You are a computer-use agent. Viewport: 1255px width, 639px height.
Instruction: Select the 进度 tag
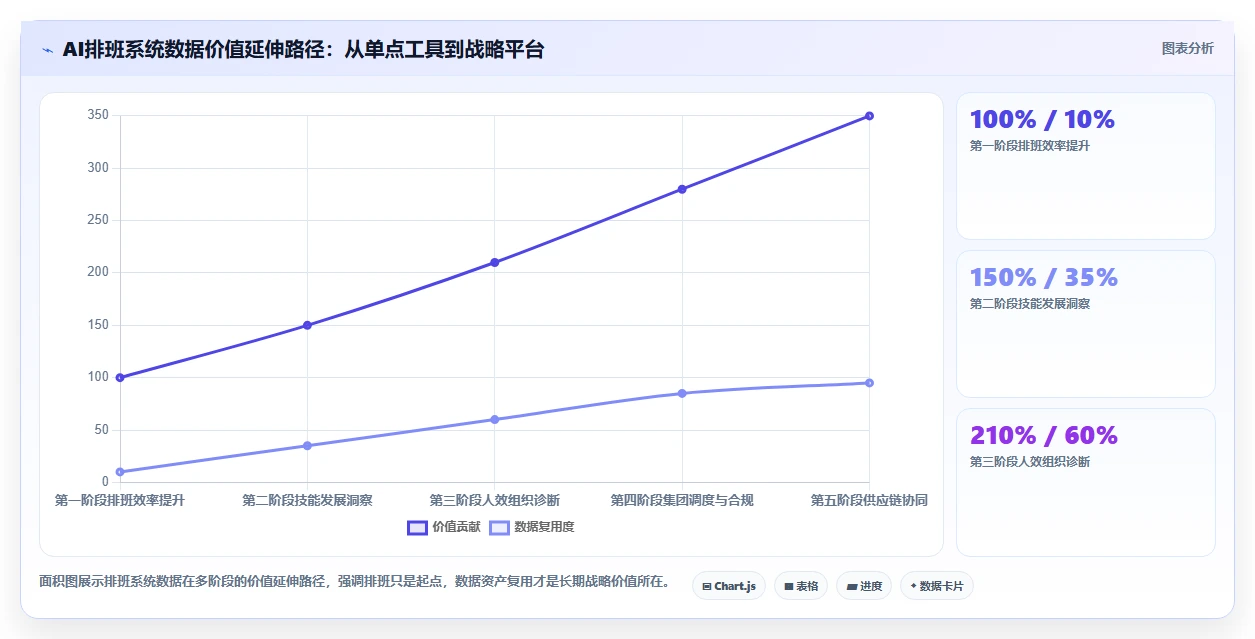[x=864, y=586]
